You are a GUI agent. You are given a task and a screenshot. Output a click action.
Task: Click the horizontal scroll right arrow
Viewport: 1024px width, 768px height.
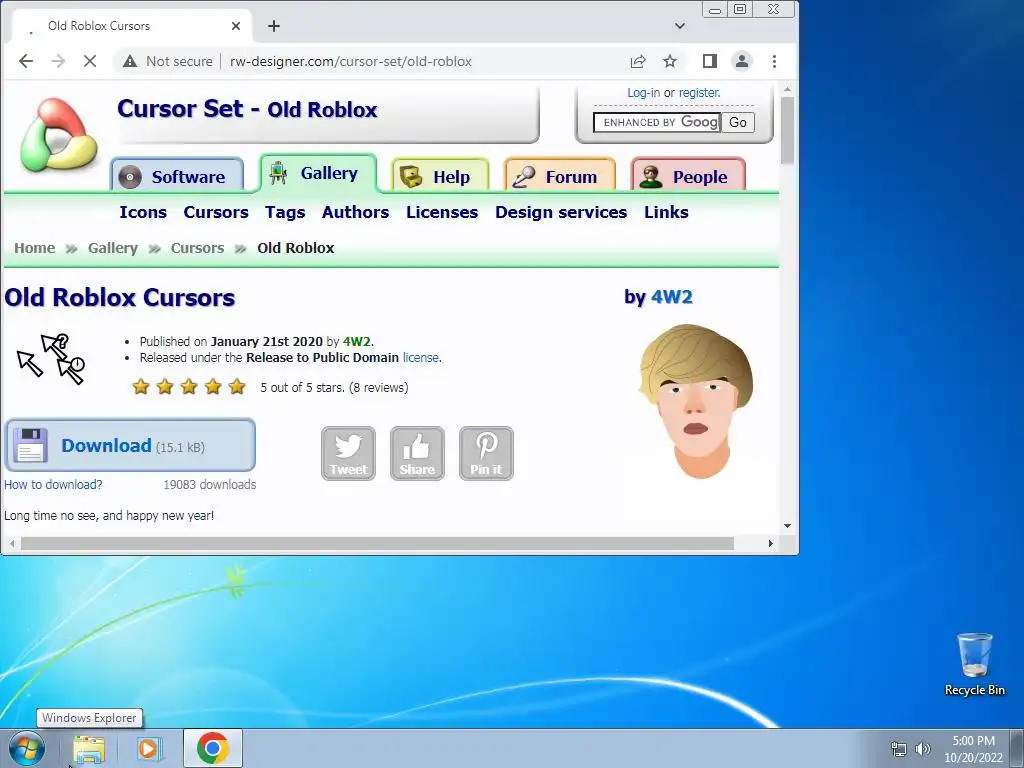(x=771, y=543)
